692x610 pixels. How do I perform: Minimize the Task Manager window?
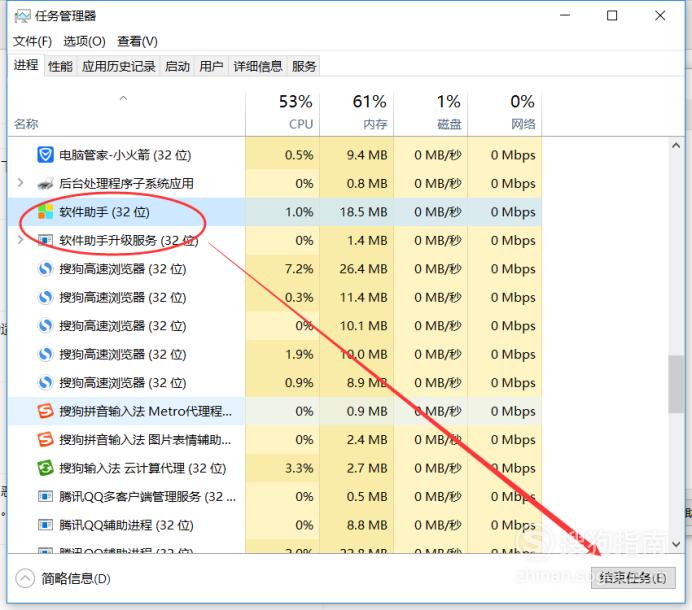click(565, 15)
